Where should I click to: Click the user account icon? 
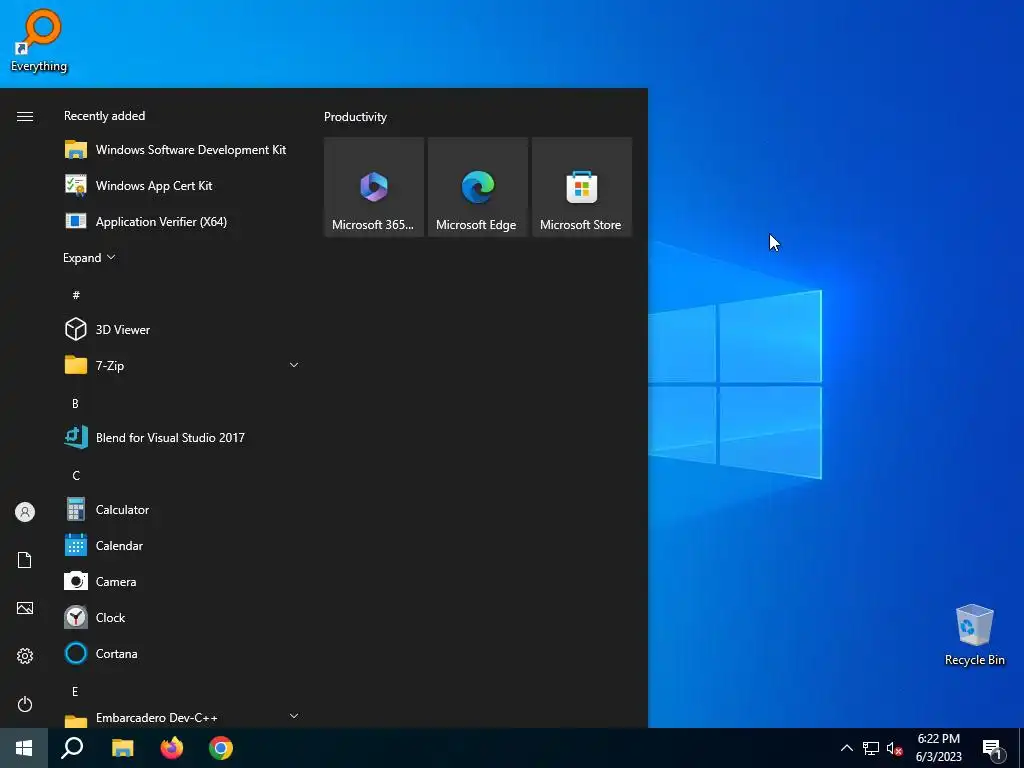(x=25, y=512)
